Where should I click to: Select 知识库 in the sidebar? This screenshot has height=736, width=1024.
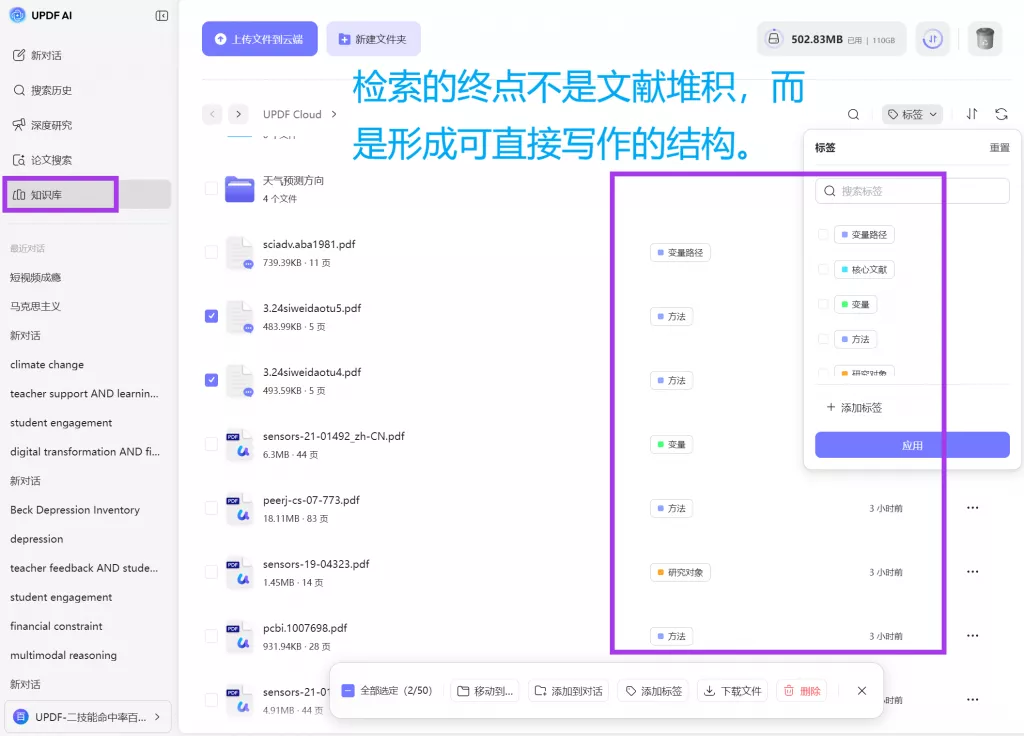(60, 194)
